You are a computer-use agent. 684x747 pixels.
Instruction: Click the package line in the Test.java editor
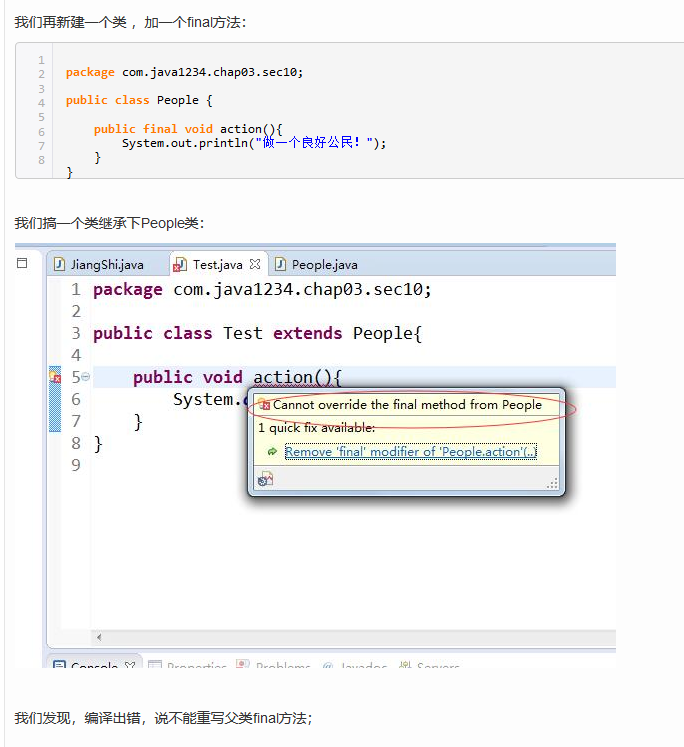pos(262,290)
